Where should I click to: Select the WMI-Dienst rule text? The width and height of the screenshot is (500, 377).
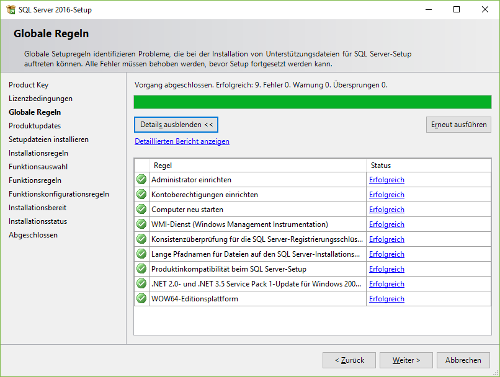coord(240,224)
